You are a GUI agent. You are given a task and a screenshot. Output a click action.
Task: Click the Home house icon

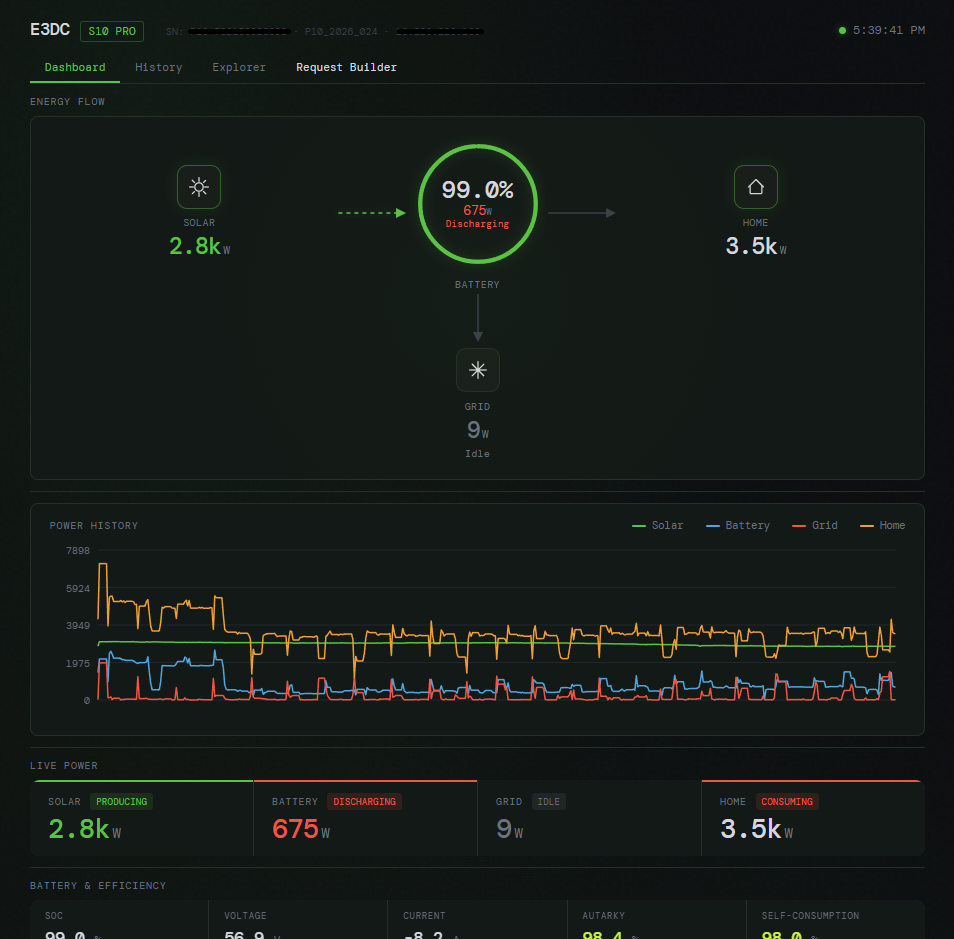[756, 187]
